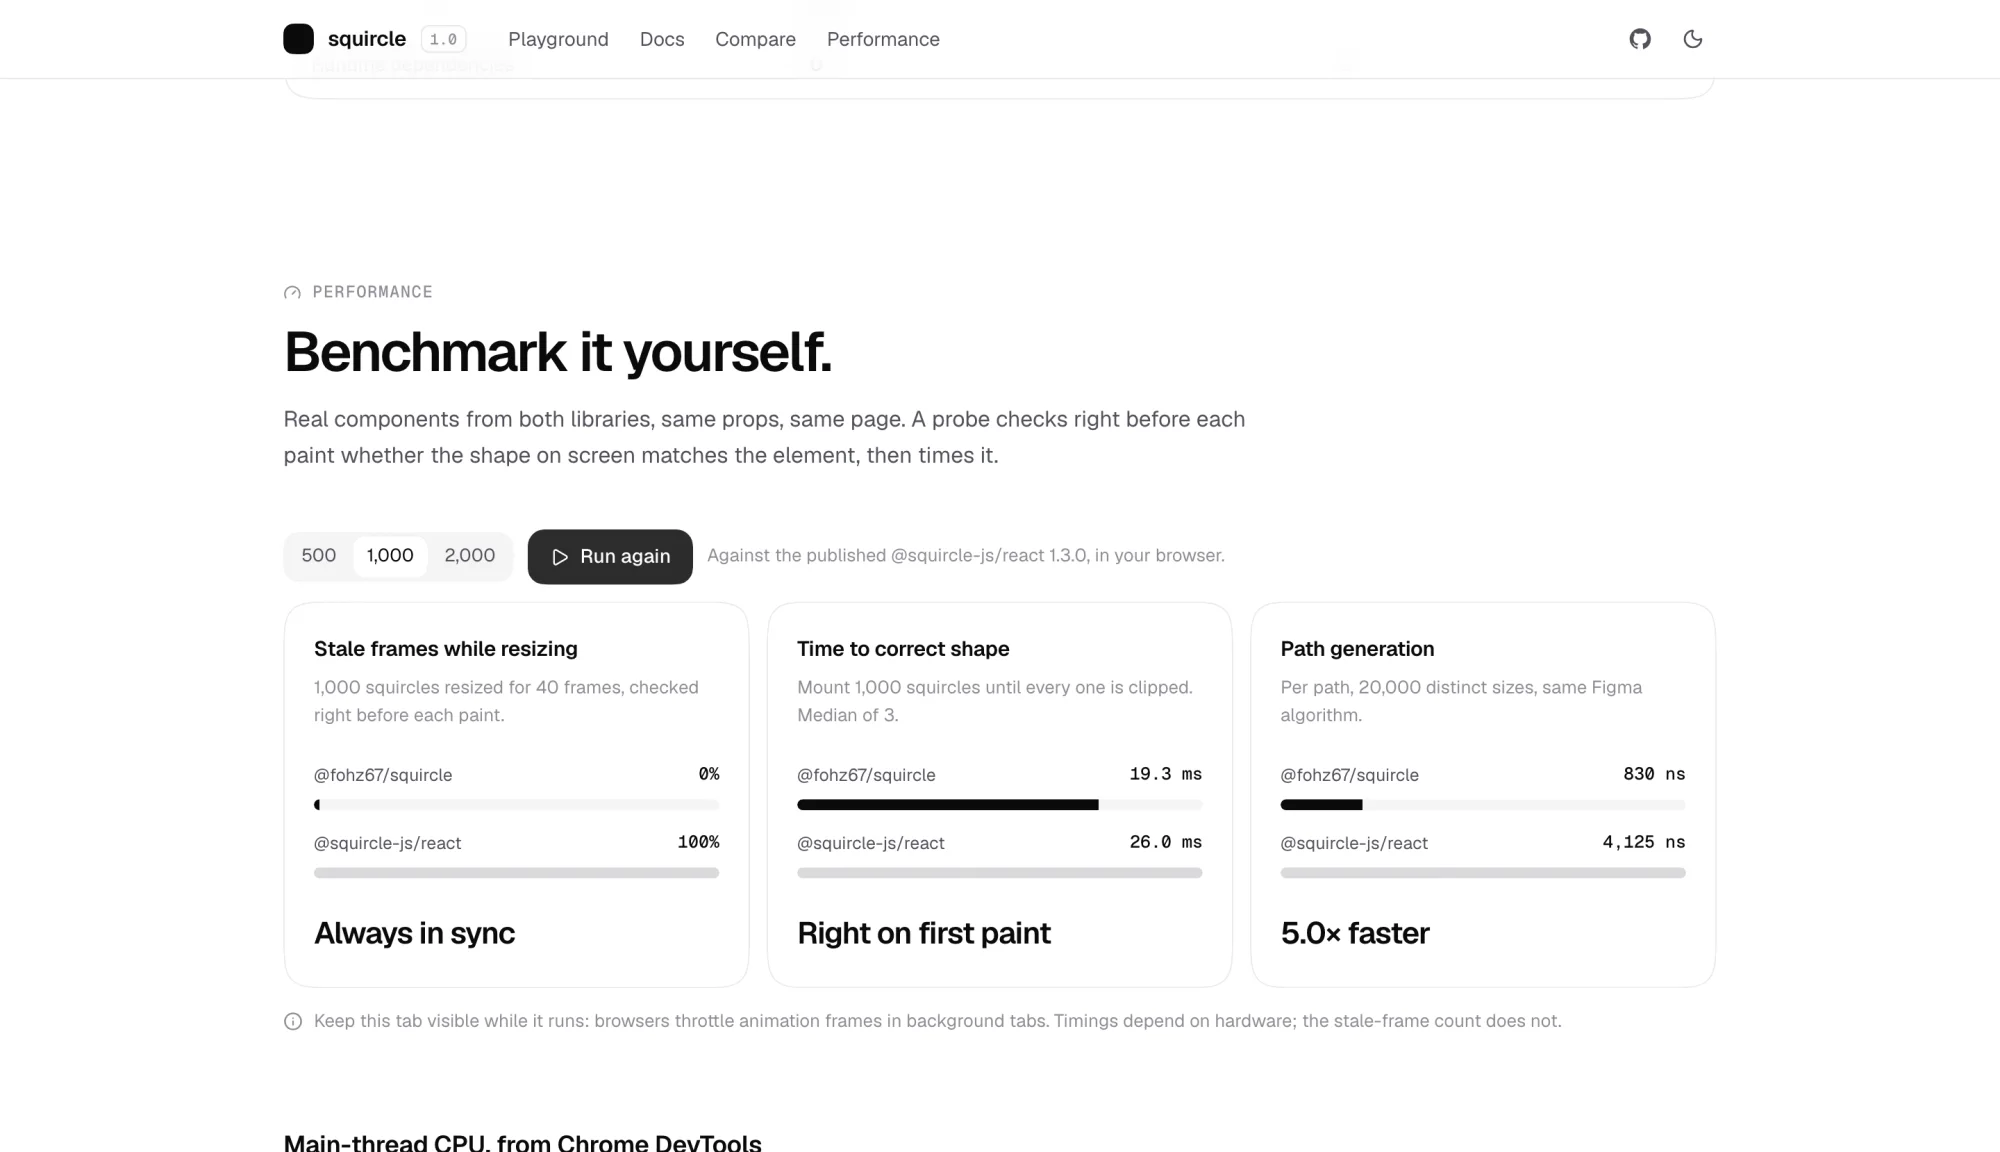Click the 'Right on first paint' result text
This screenshot has height=1152, width=2000.
pos(924,933)
